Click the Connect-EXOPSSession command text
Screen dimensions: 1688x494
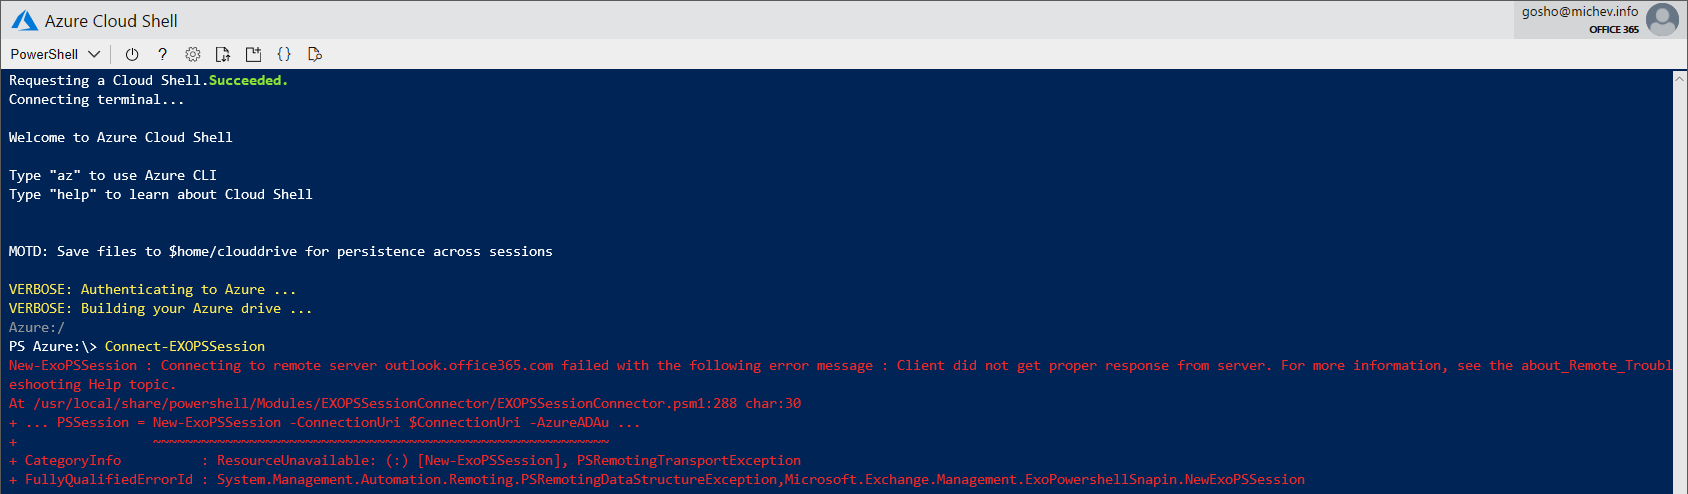click(x=185, y=347)
